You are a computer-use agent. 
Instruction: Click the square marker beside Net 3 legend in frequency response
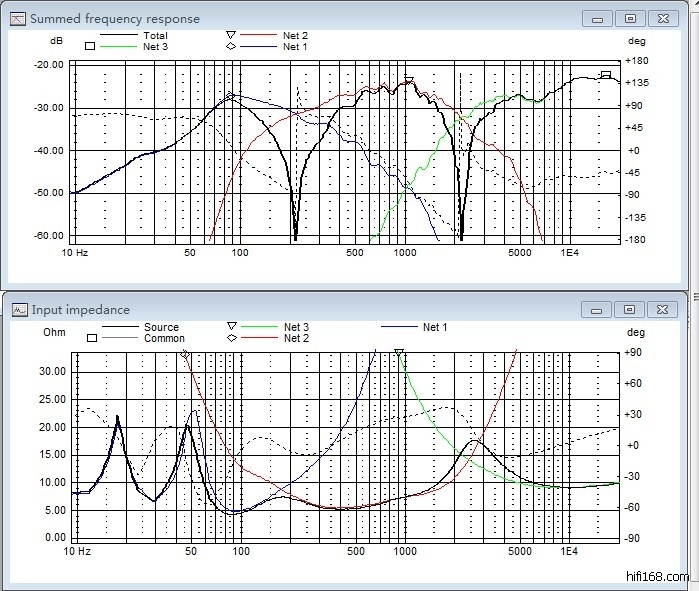click(90, 46)
